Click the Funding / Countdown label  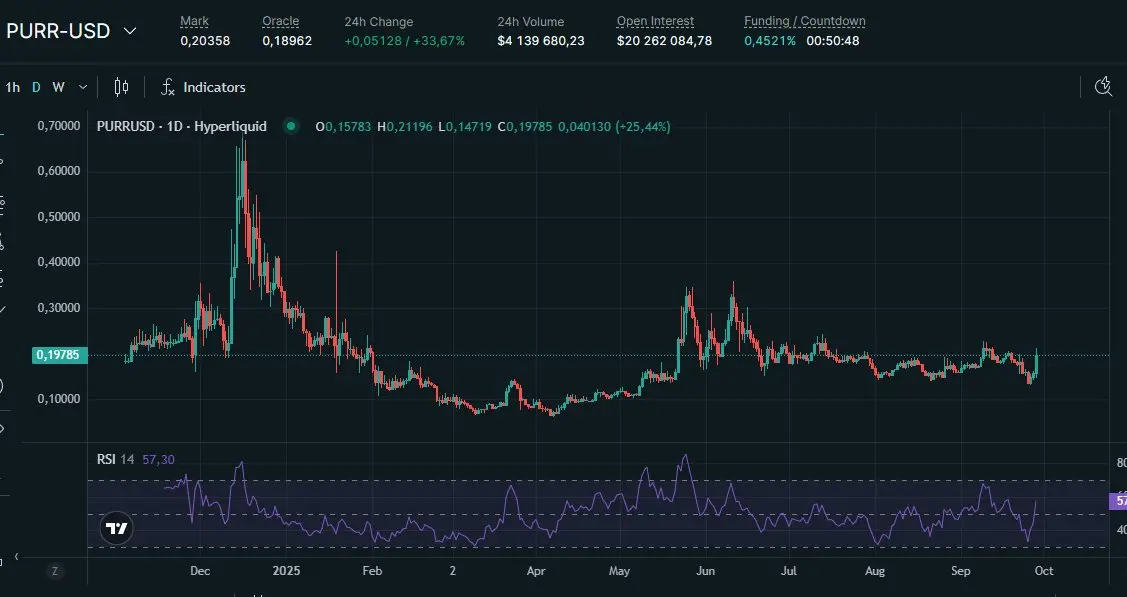coord(804,22)
